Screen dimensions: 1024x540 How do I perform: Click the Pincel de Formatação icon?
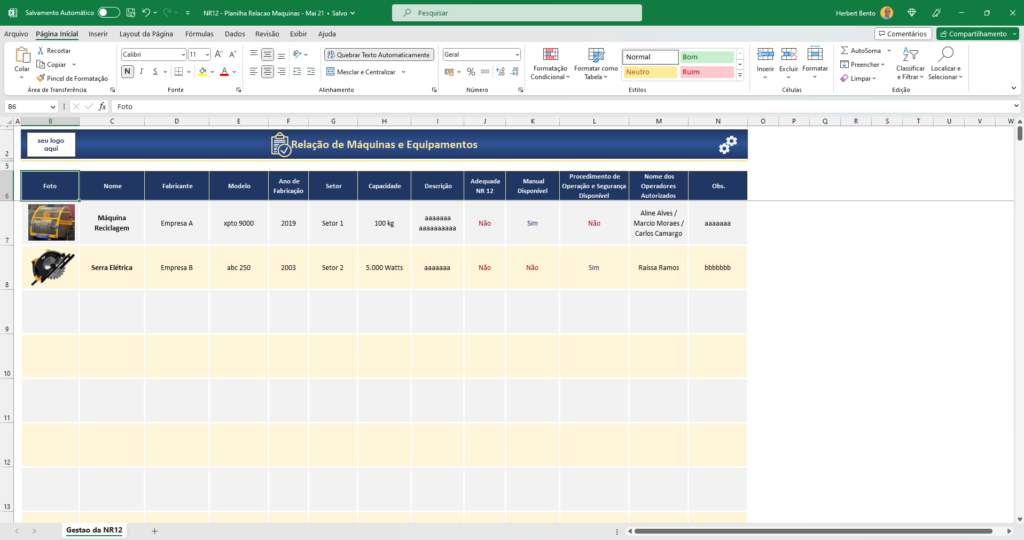41,78
